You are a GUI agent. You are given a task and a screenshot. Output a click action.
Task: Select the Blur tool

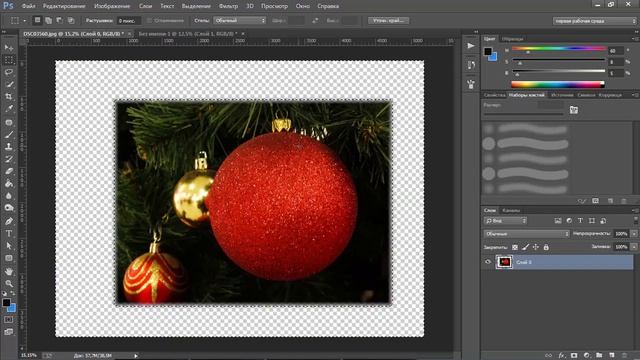tap(9, 196)
